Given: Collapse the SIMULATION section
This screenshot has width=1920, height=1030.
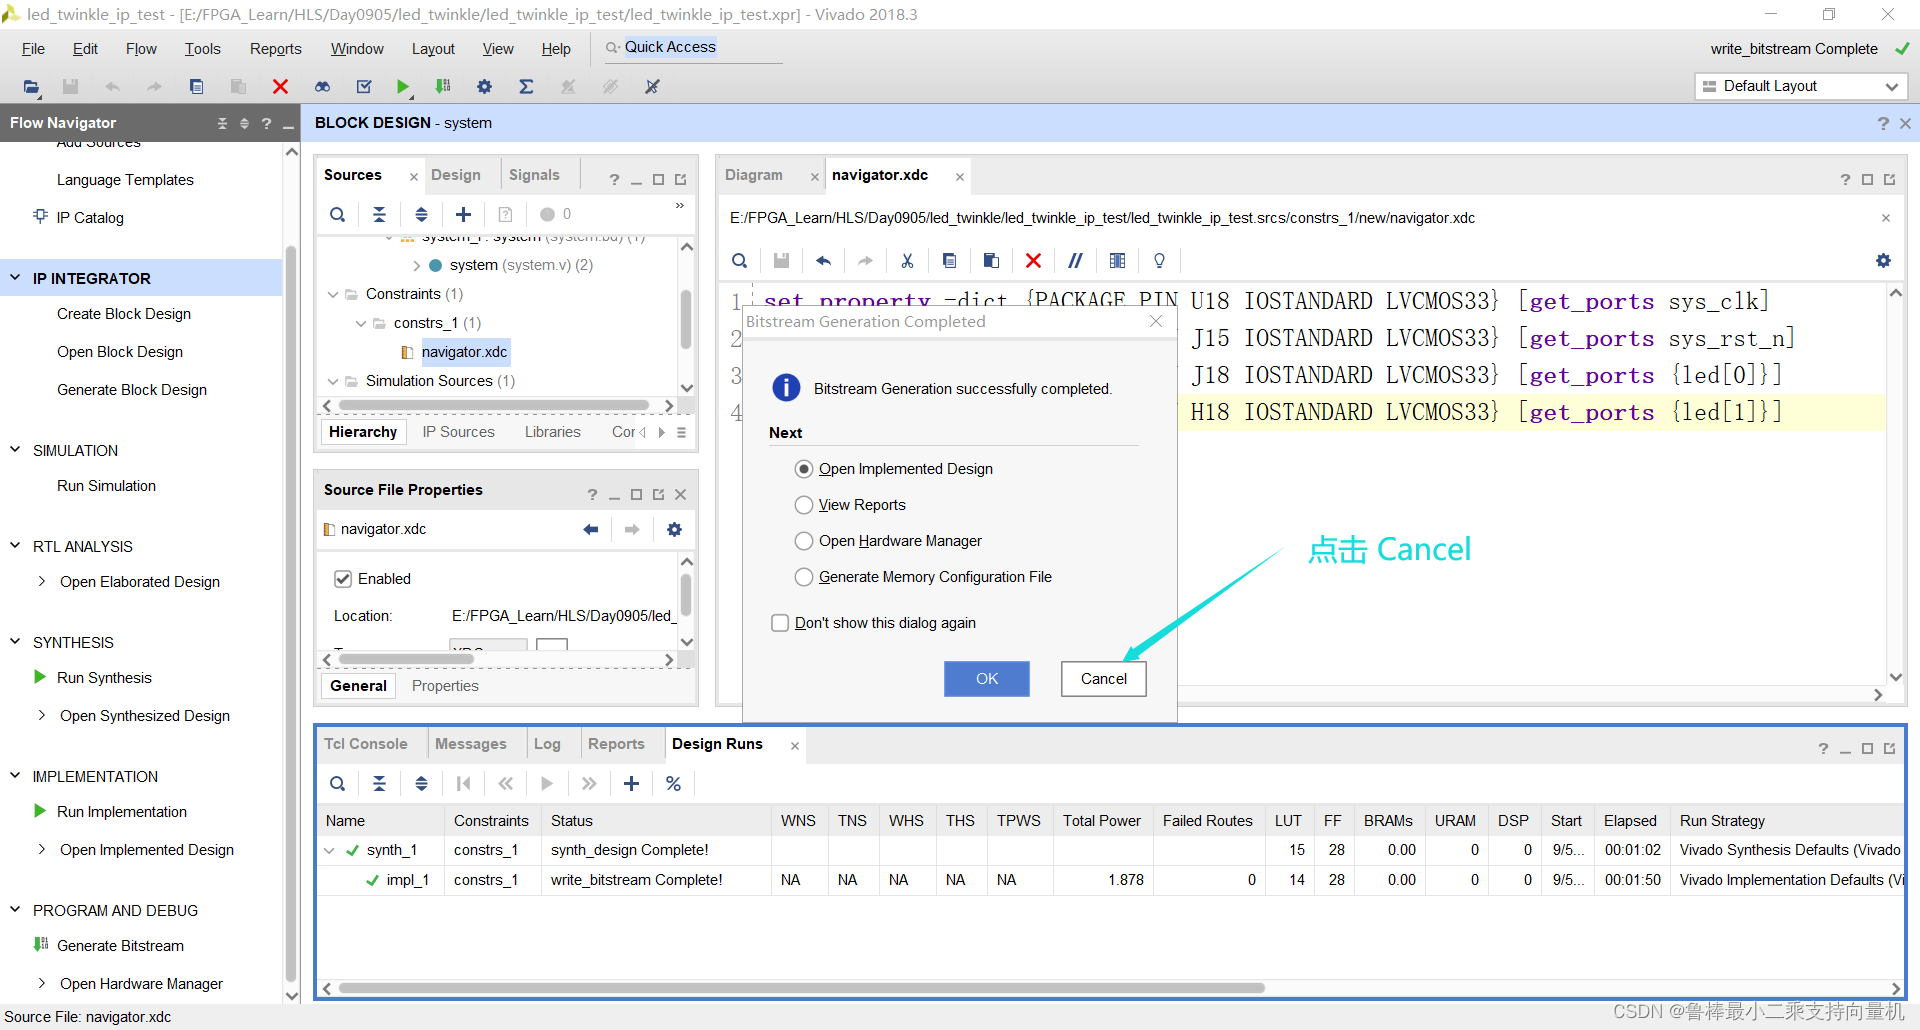Looking at the screenshot, I should coord(15,450).
